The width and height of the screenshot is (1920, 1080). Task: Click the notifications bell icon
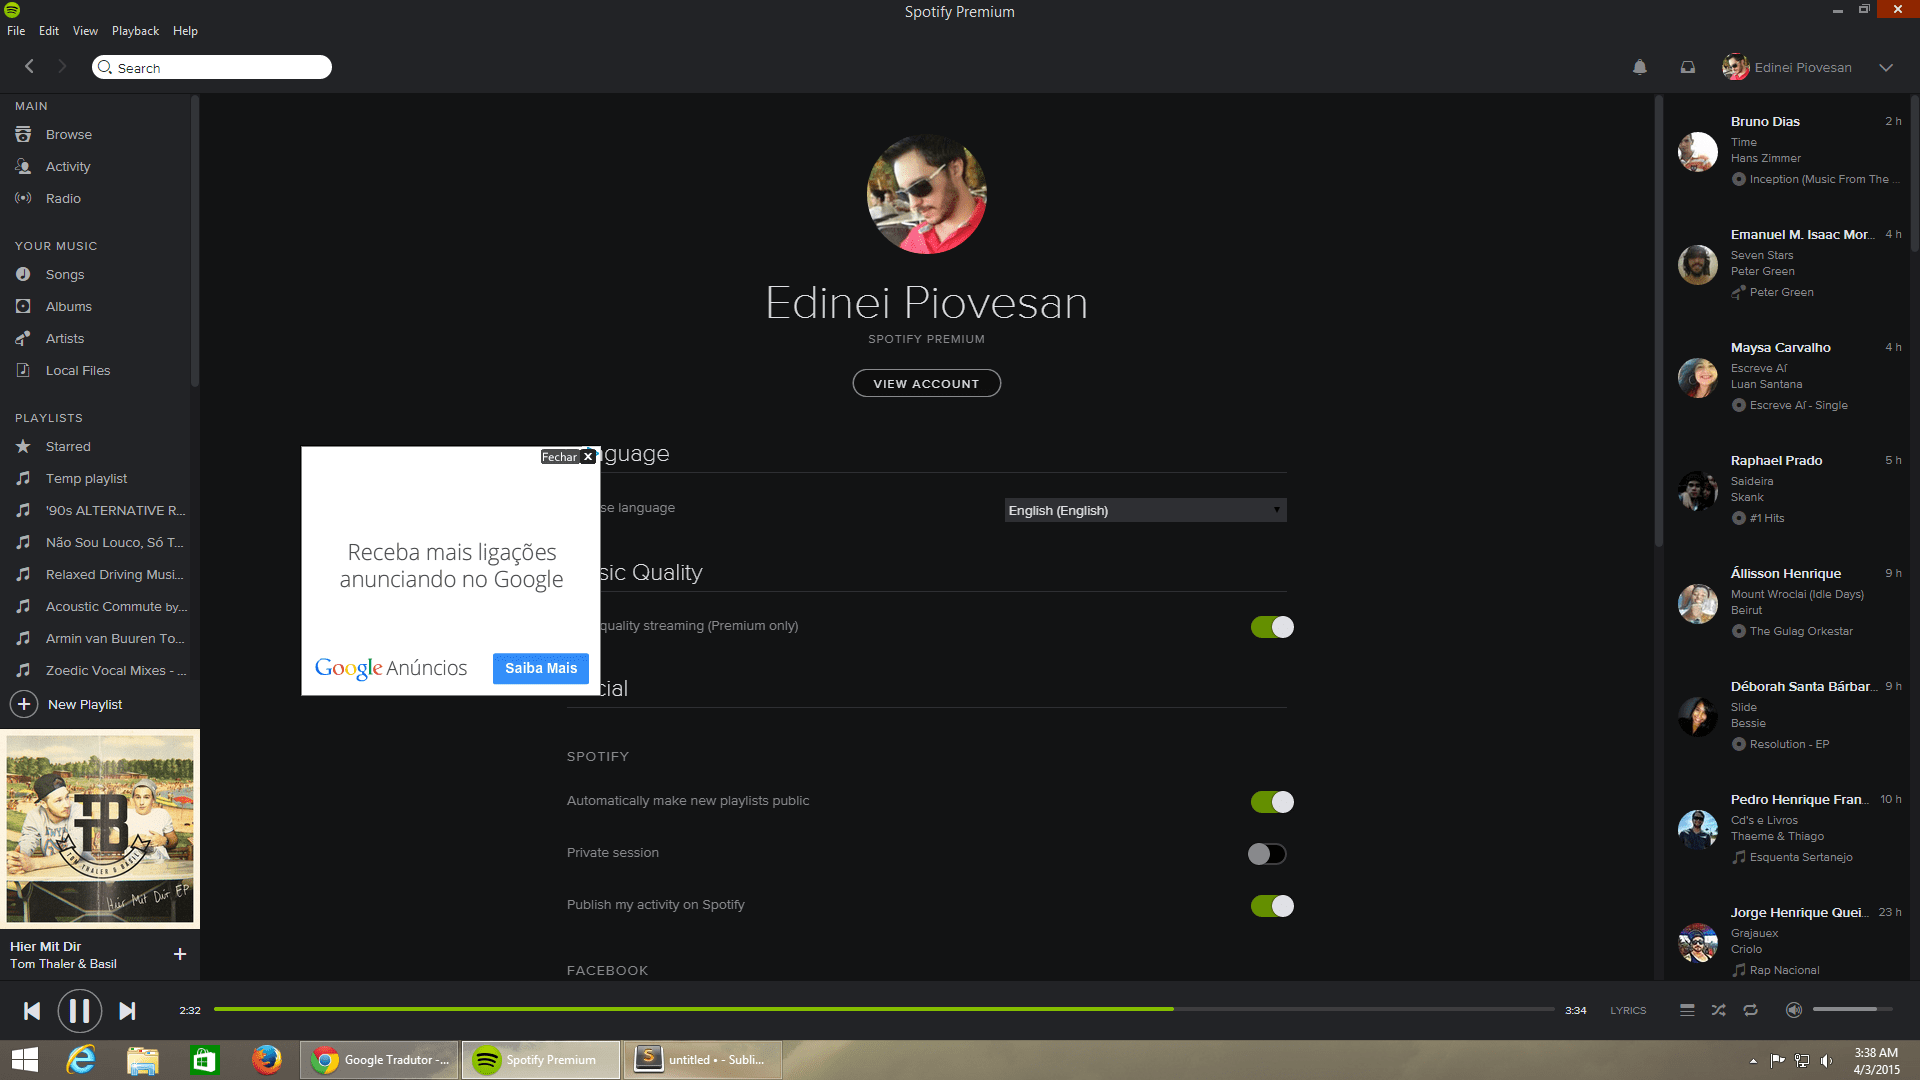(x=1640, y=67)
